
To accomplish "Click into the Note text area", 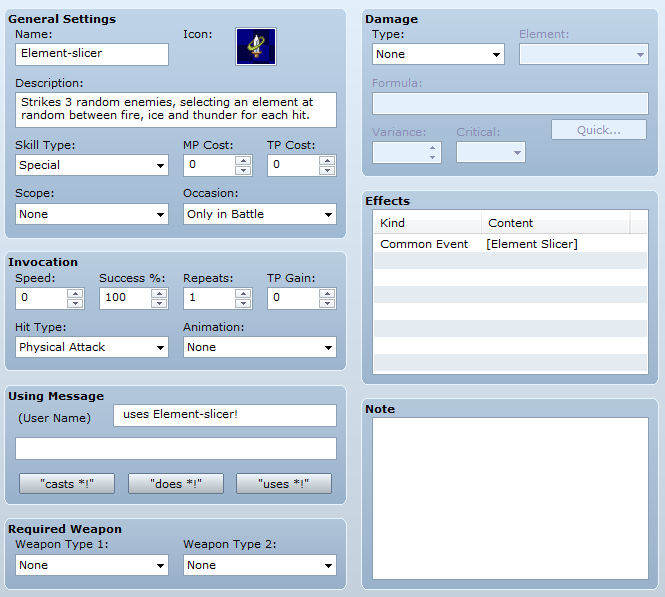I will [510, 499].
